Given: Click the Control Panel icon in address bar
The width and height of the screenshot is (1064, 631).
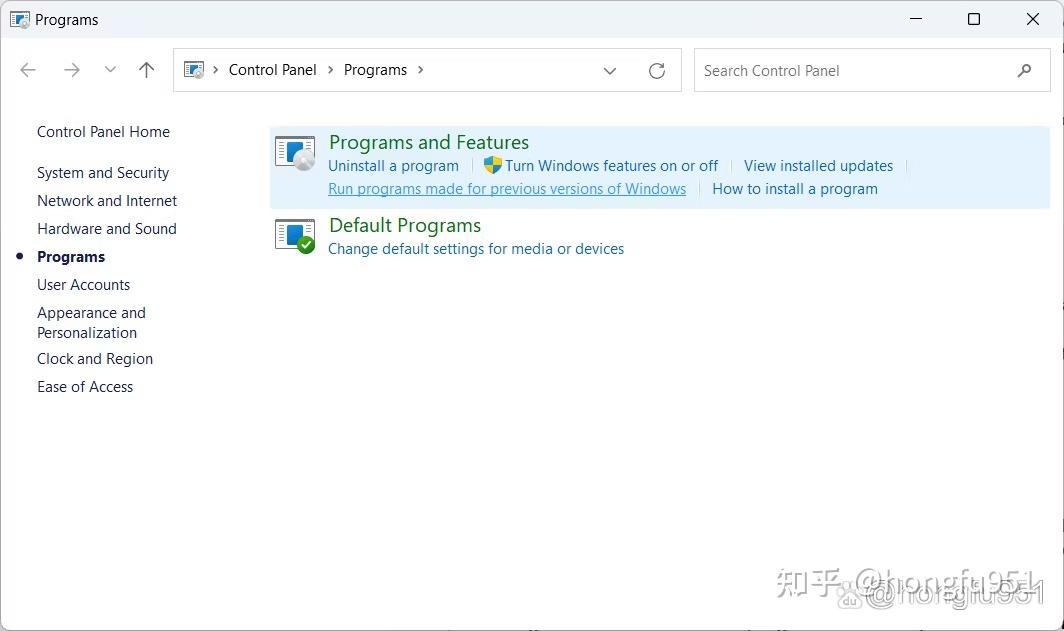Looking at the screenshot, I should point(194,70).
